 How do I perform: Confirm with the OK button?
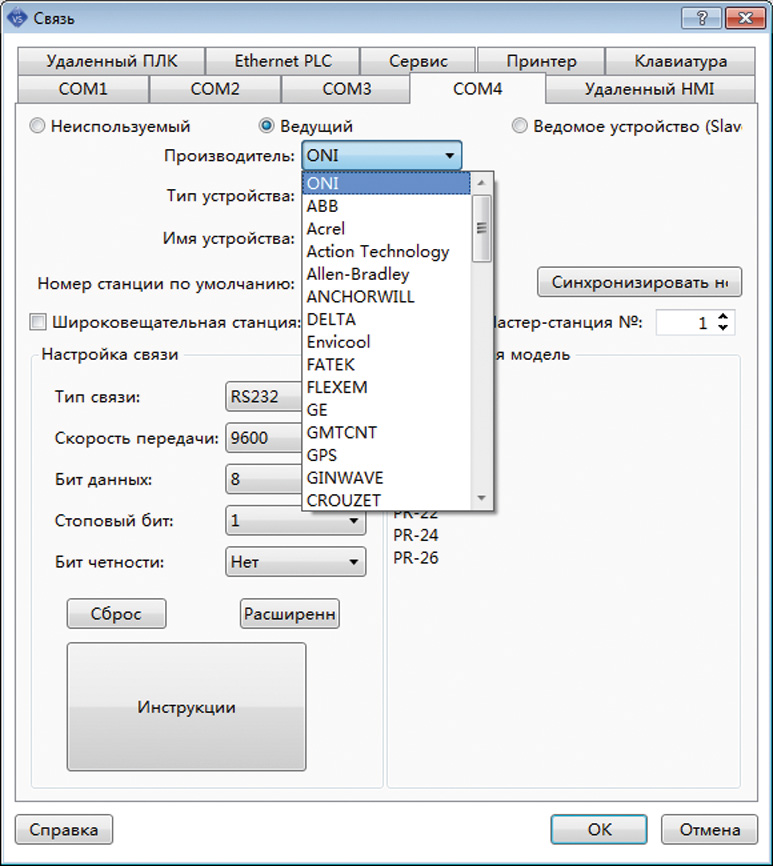600,829
